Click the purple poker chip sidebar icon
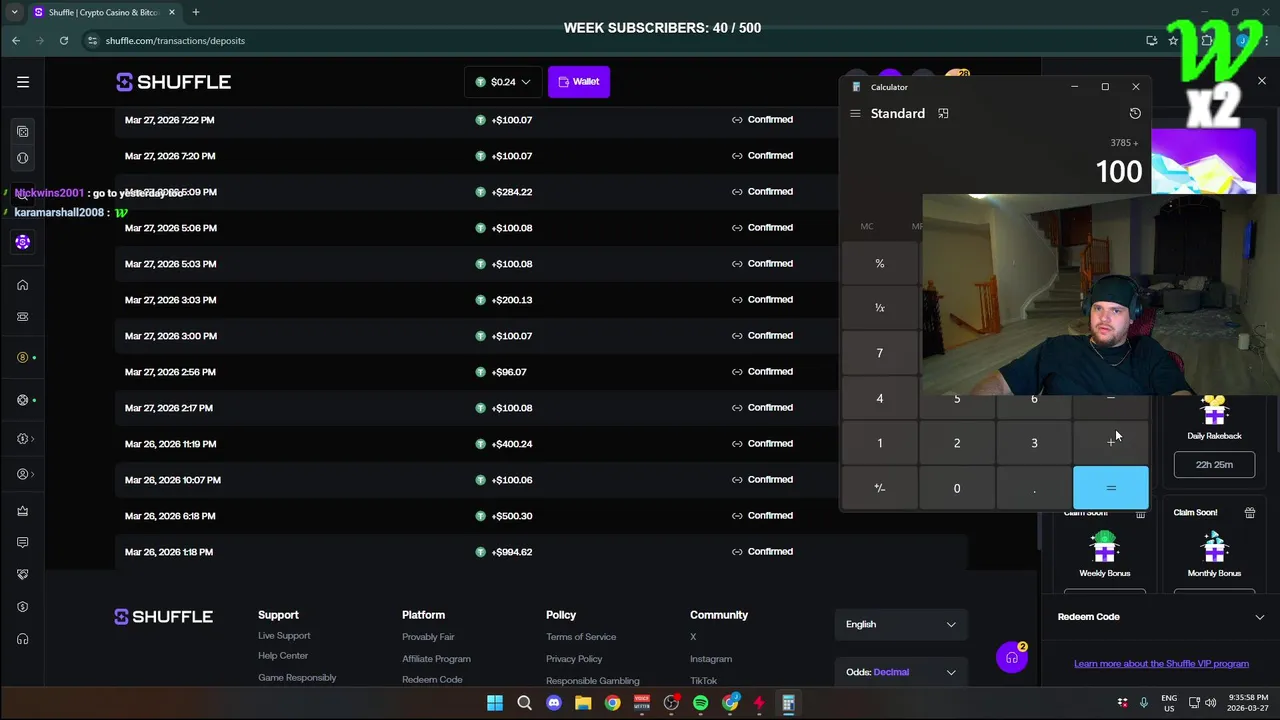The width and height of the screenshot is (1280, 720). point(22,242)
